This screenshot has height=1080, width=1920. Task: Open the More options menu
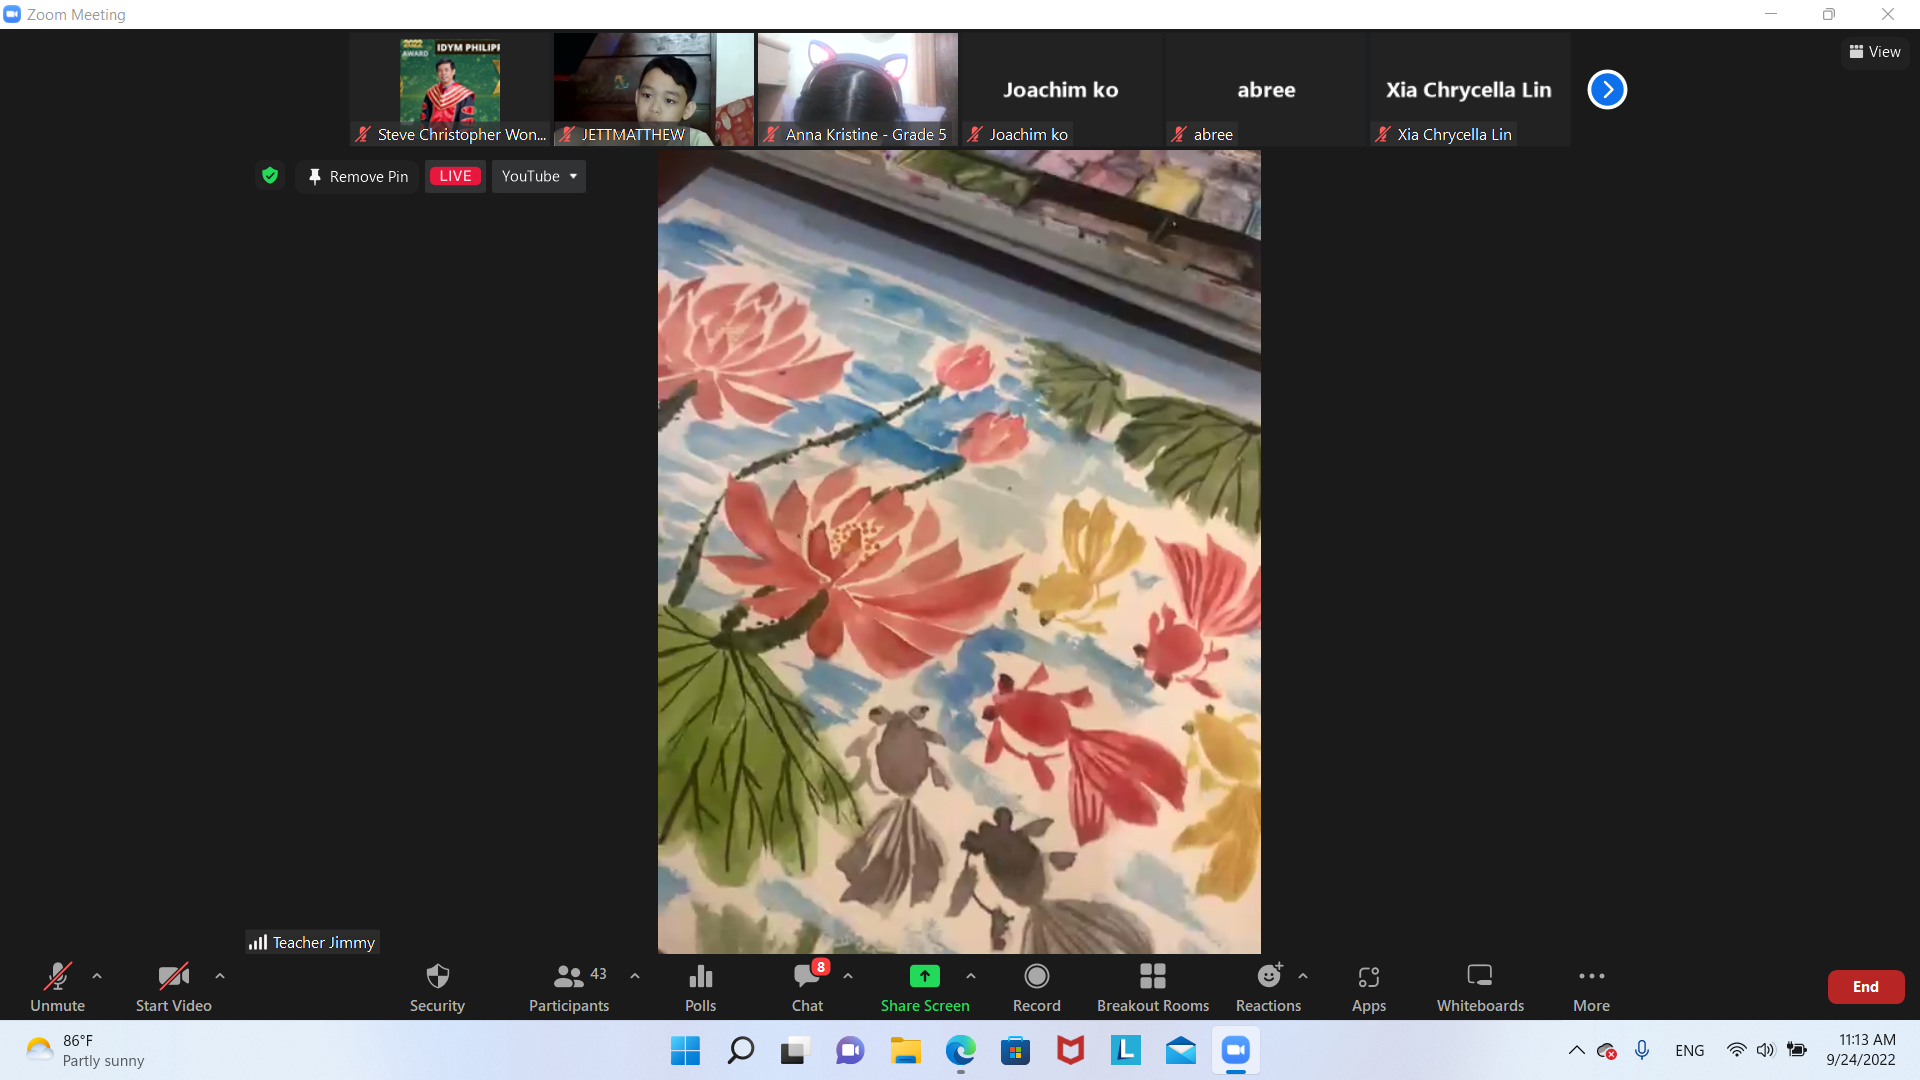pyautogui.click(x=1591, y=986)
